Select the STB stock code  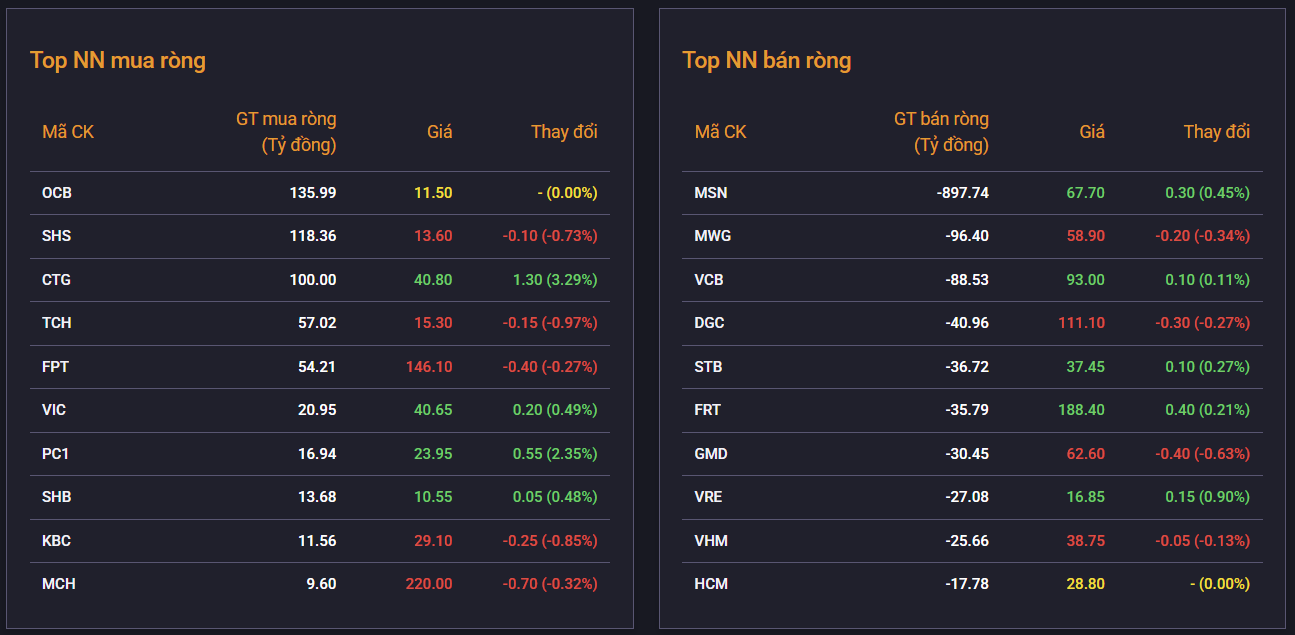(x=709, y=367)
